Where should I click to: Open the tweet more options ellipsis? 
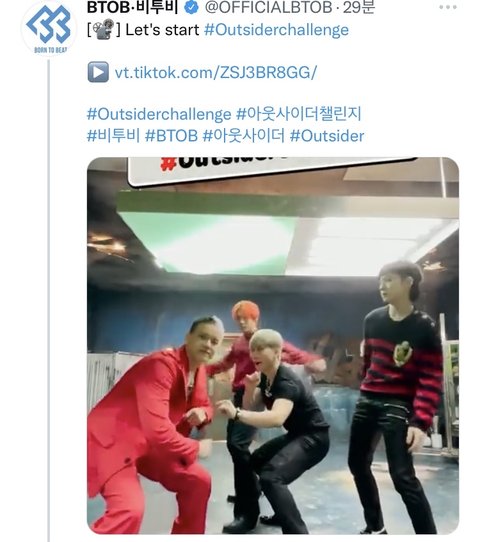[448, 7]
